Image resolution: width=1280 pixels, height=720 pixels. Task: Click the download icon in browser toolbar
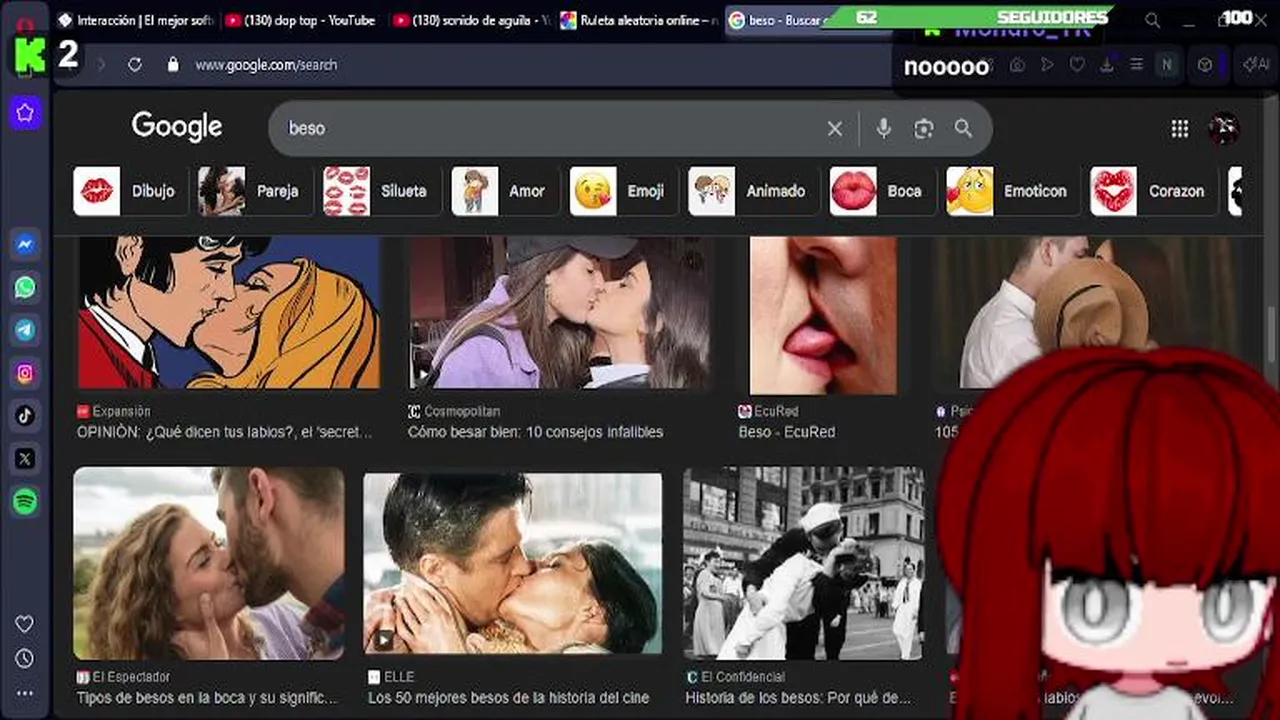point(1107,64)
